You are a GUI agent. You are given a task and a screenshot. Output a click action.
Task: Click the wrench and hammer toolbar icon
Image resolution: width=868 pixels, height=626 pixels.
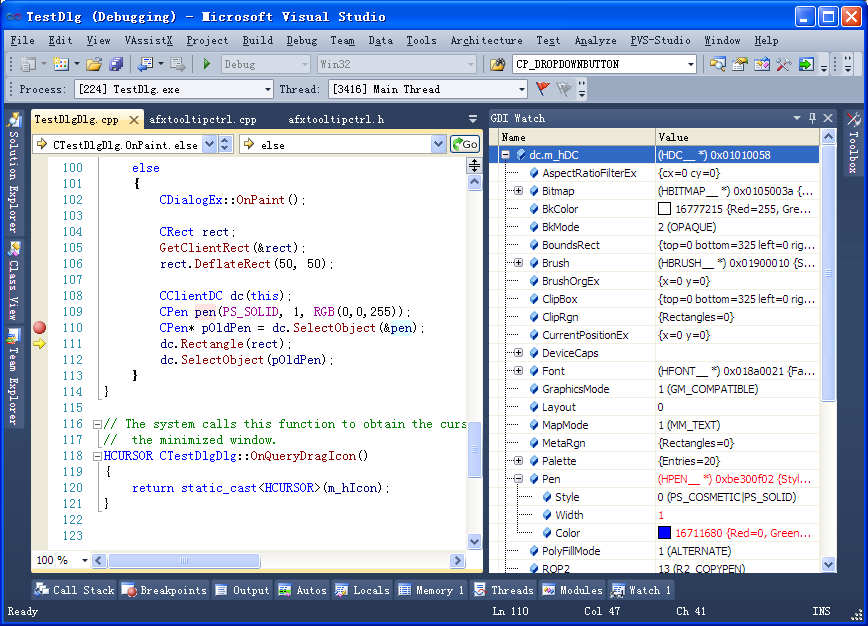click(x=783, y=64)
